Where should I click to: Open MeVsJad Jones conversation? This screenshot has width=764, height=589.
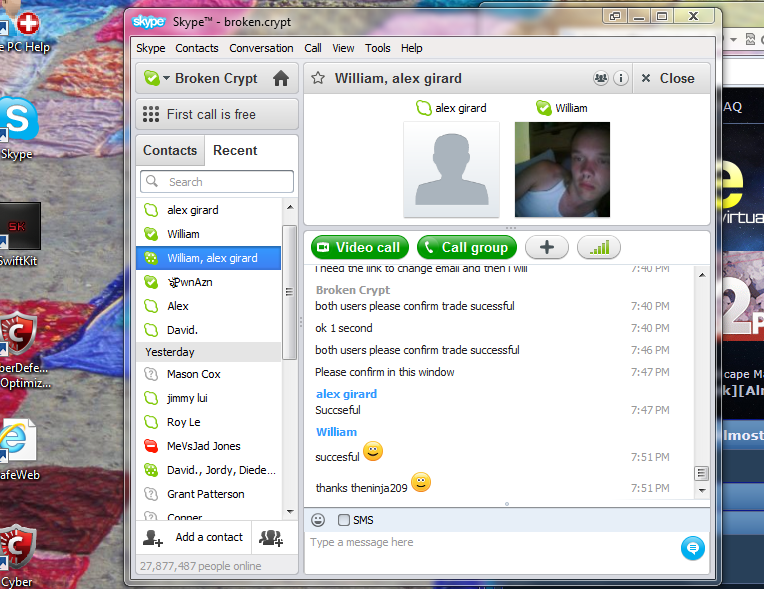209,446
